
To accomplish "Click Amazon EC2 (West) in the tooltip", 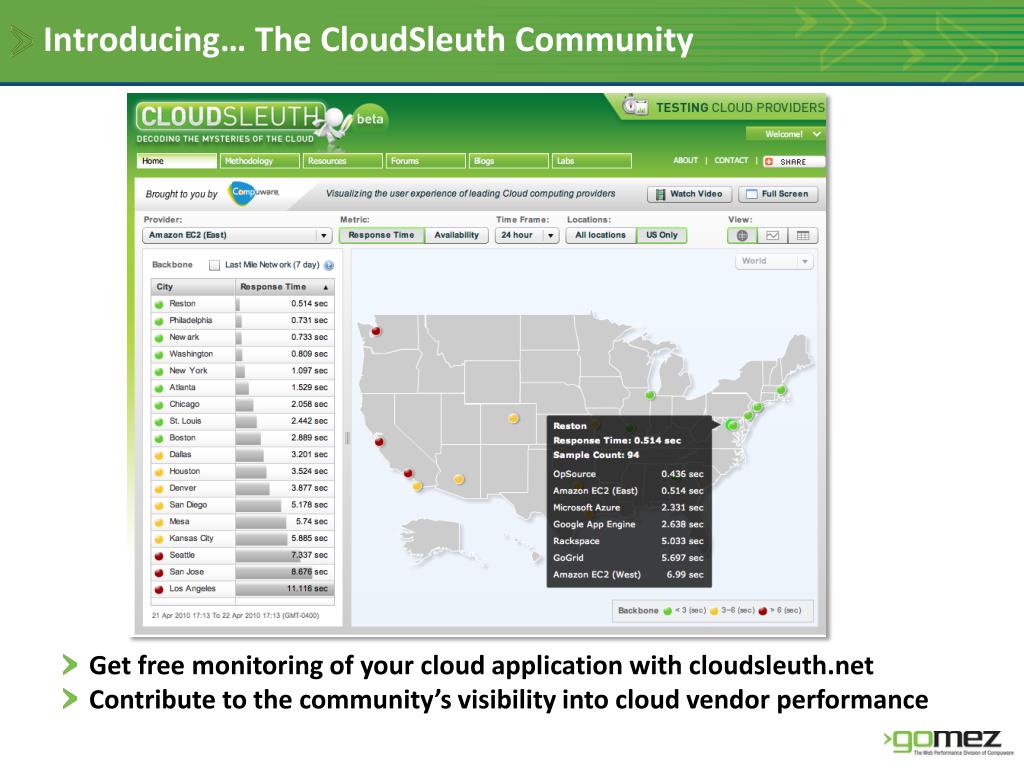I will click(597, 575).
